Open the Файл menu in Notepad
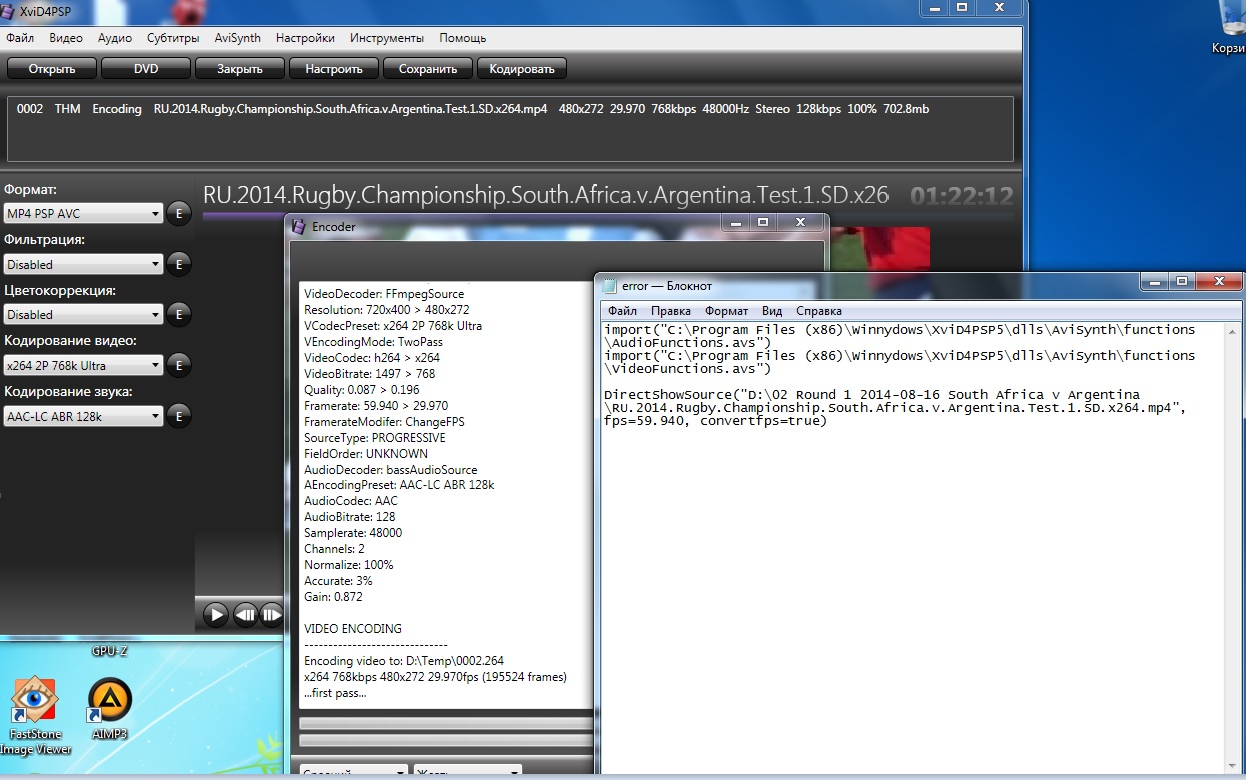The width and height of the screenshot is (1246, 780). (x=622, y=311)
